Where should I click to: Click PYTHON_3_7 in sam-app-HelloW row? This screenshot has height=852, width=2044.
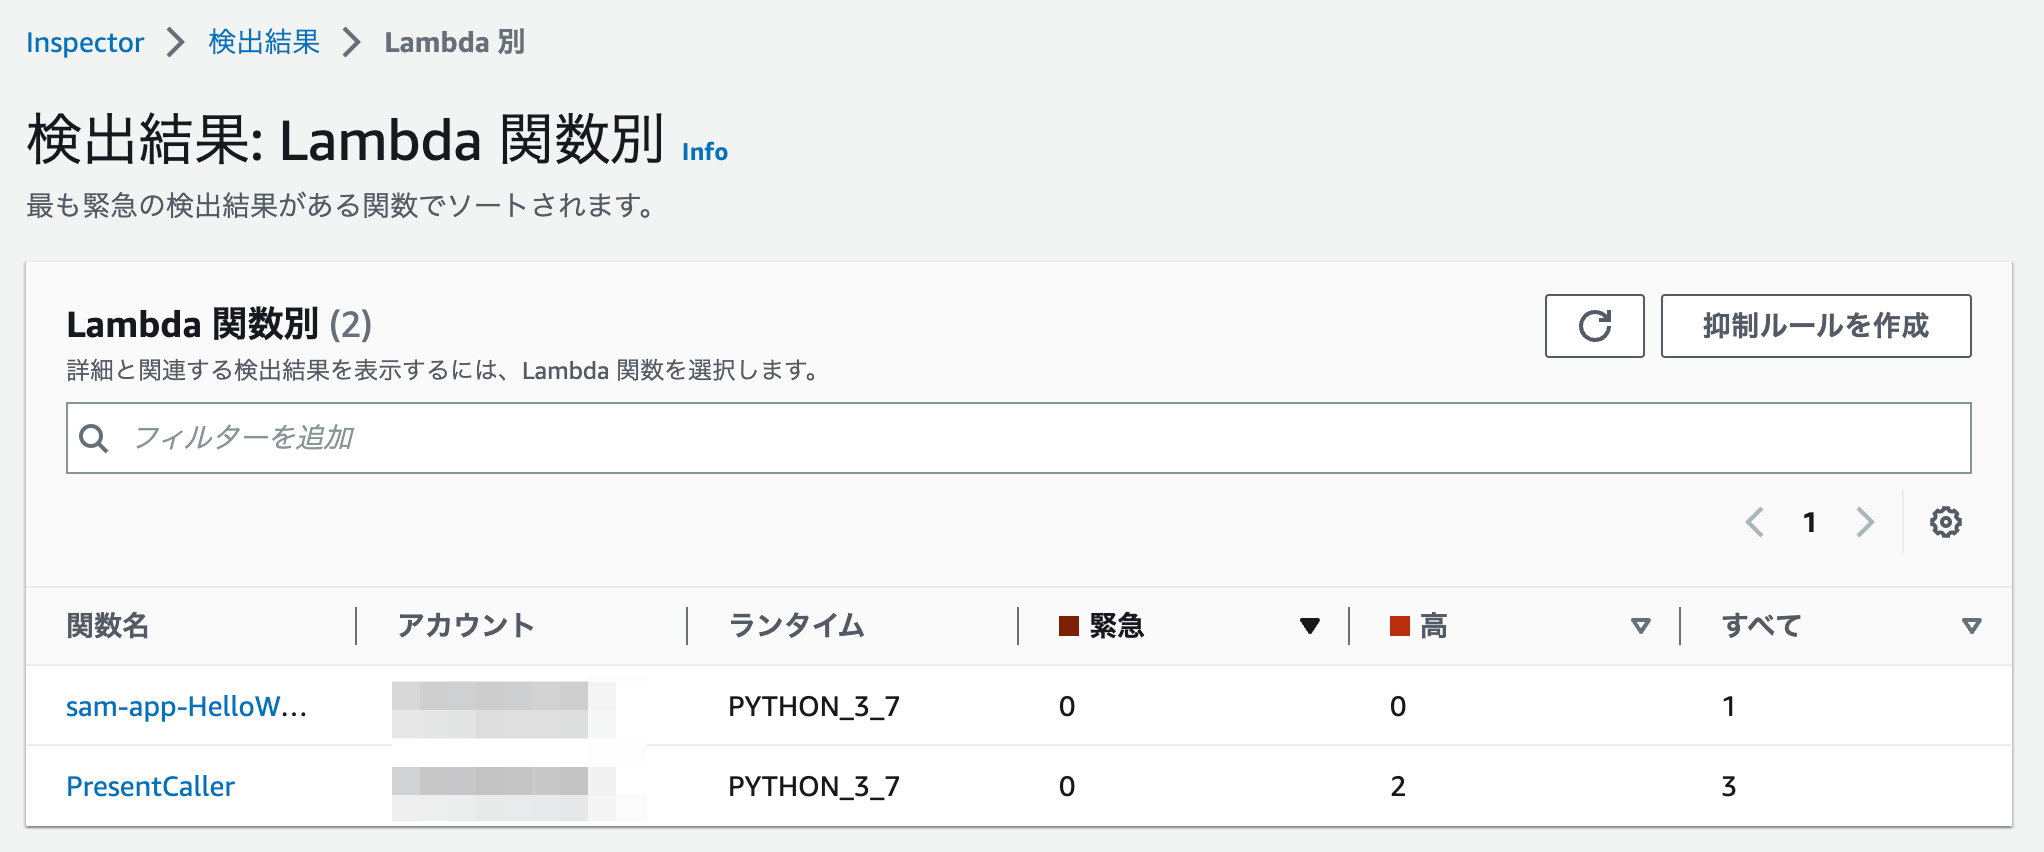click(814, 707)
